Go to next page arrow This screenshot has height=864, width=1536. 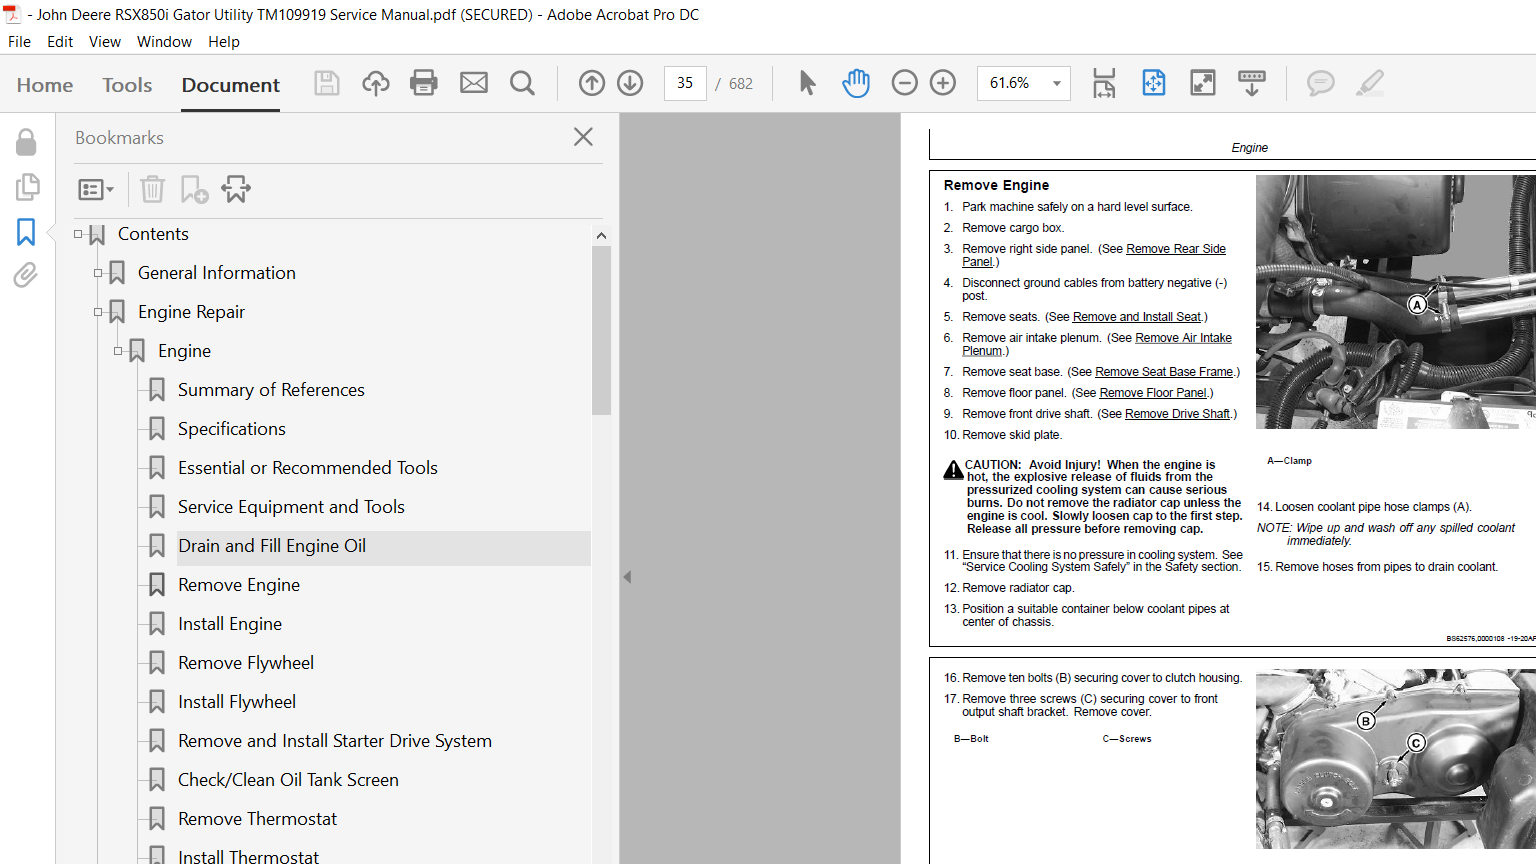630,83
